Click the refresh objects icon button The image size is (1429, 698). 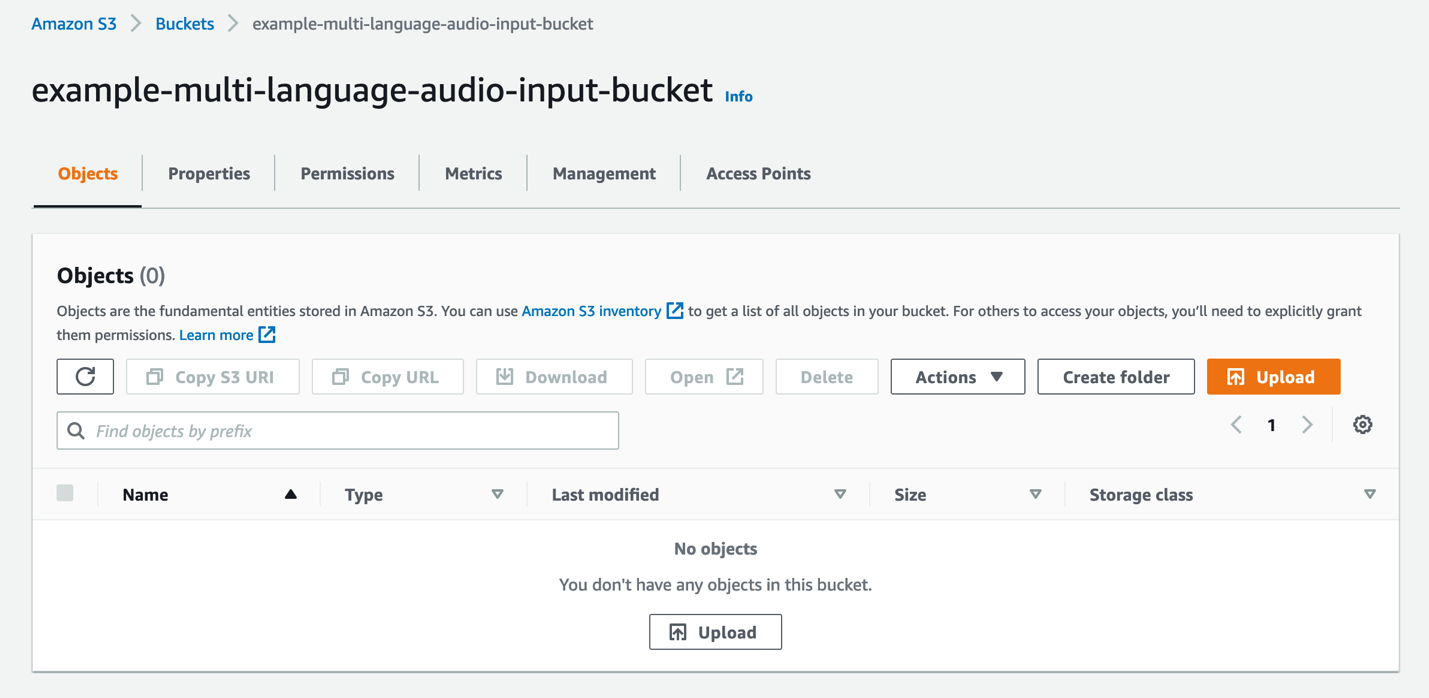[85, 377]
